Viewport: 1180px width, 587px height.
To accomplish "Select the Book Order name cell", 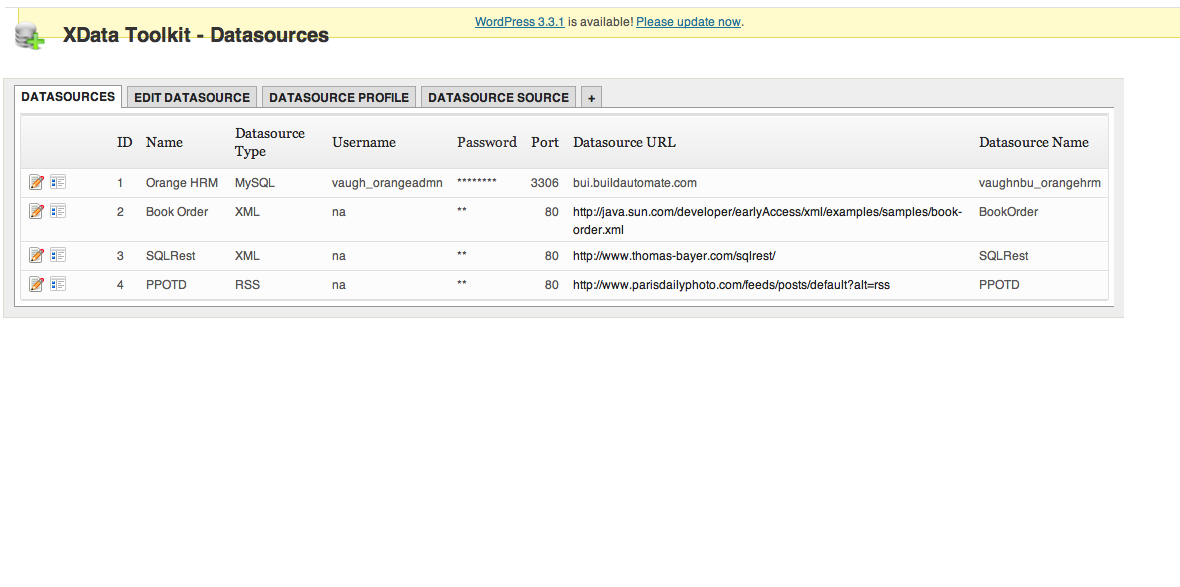I will click(177, 211).
